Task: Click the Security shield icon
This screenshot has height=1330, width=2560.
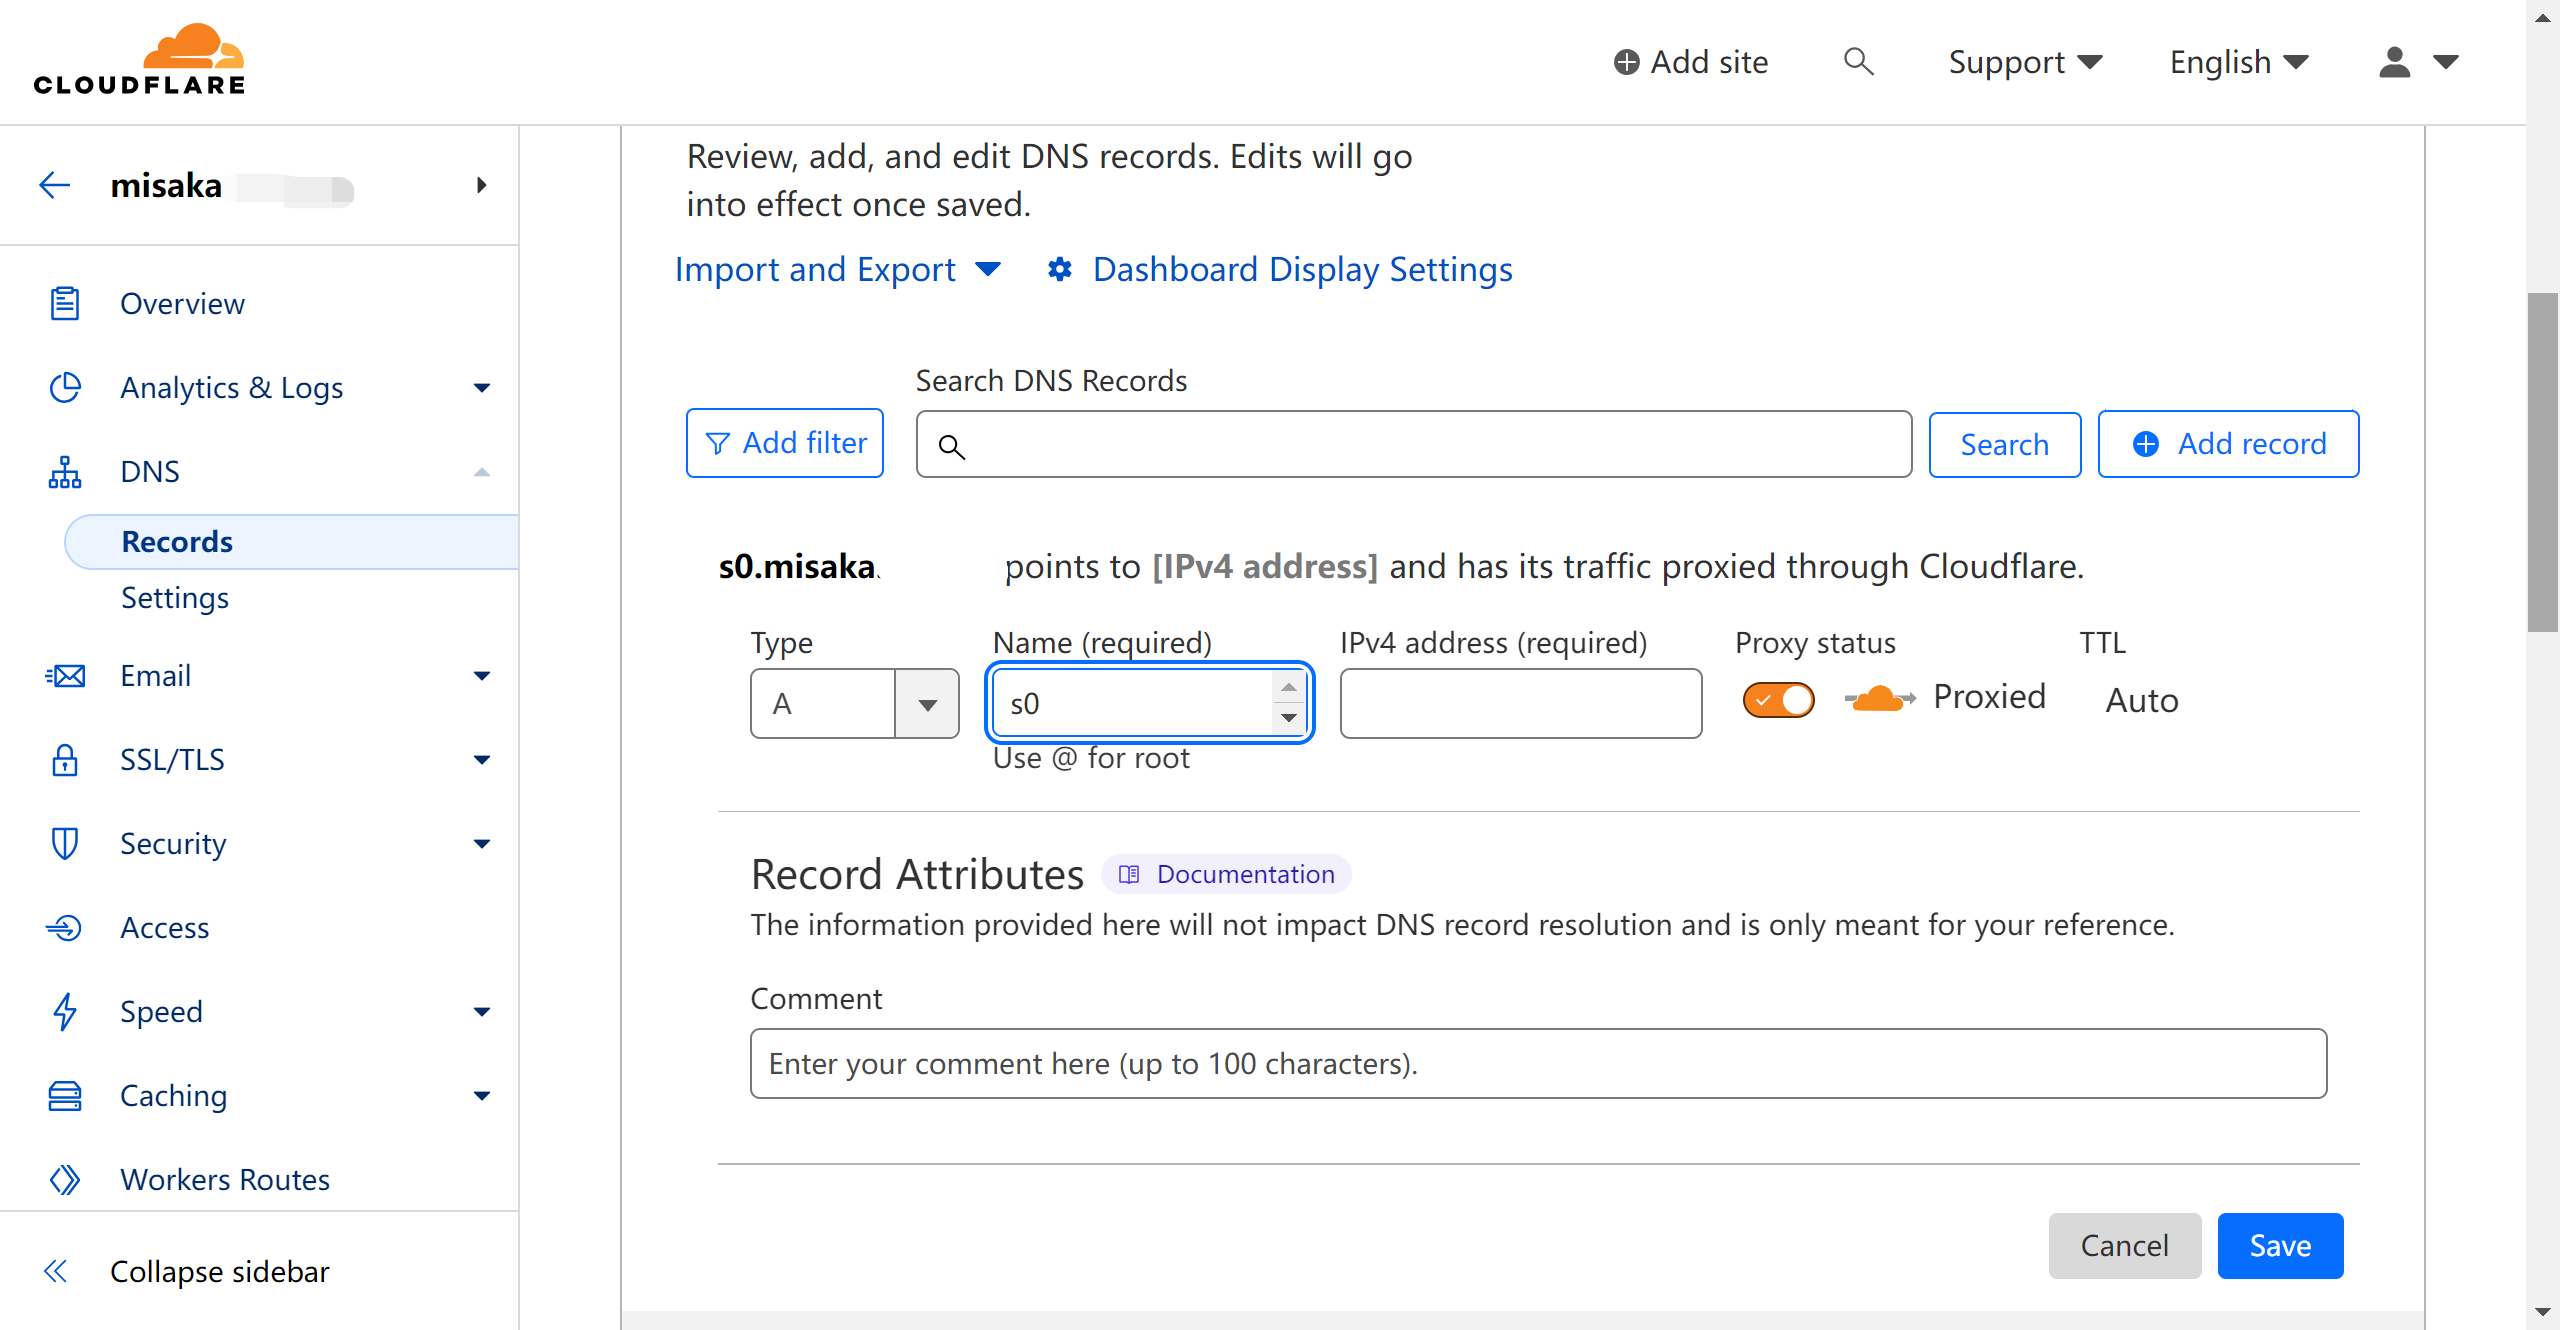Action: click(x=65, y=844)
